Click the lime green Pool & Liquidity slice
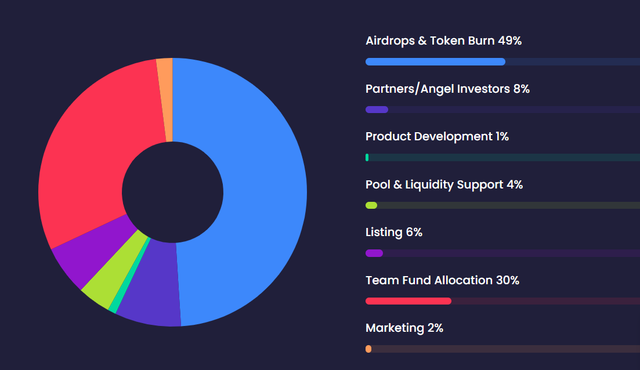 [x=112, y=277]
